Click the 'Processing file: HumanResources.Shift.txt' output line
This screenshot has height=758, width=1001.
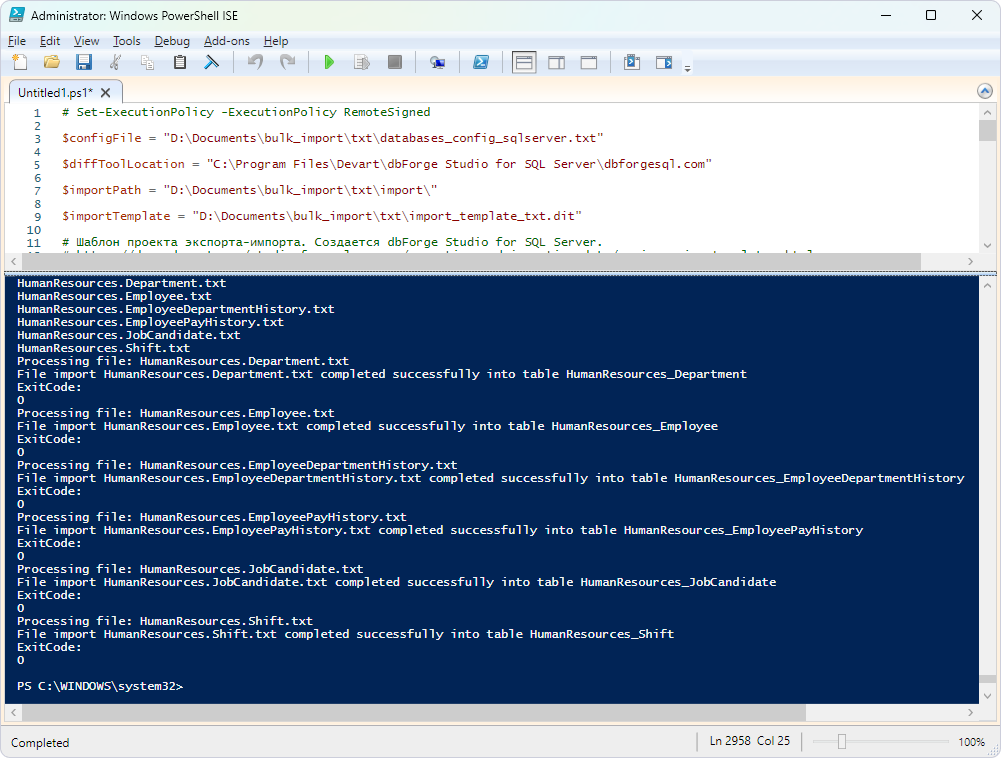(x=165, y=621)
